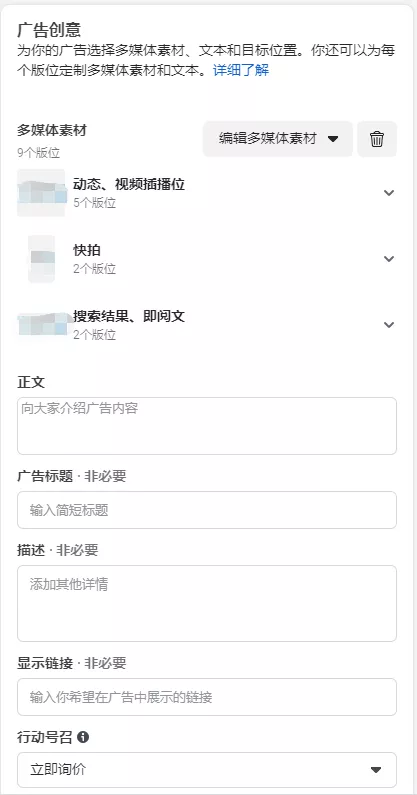Click the 搜索结果、即阅文 row title
417x795 pixels.
point(129,316)
